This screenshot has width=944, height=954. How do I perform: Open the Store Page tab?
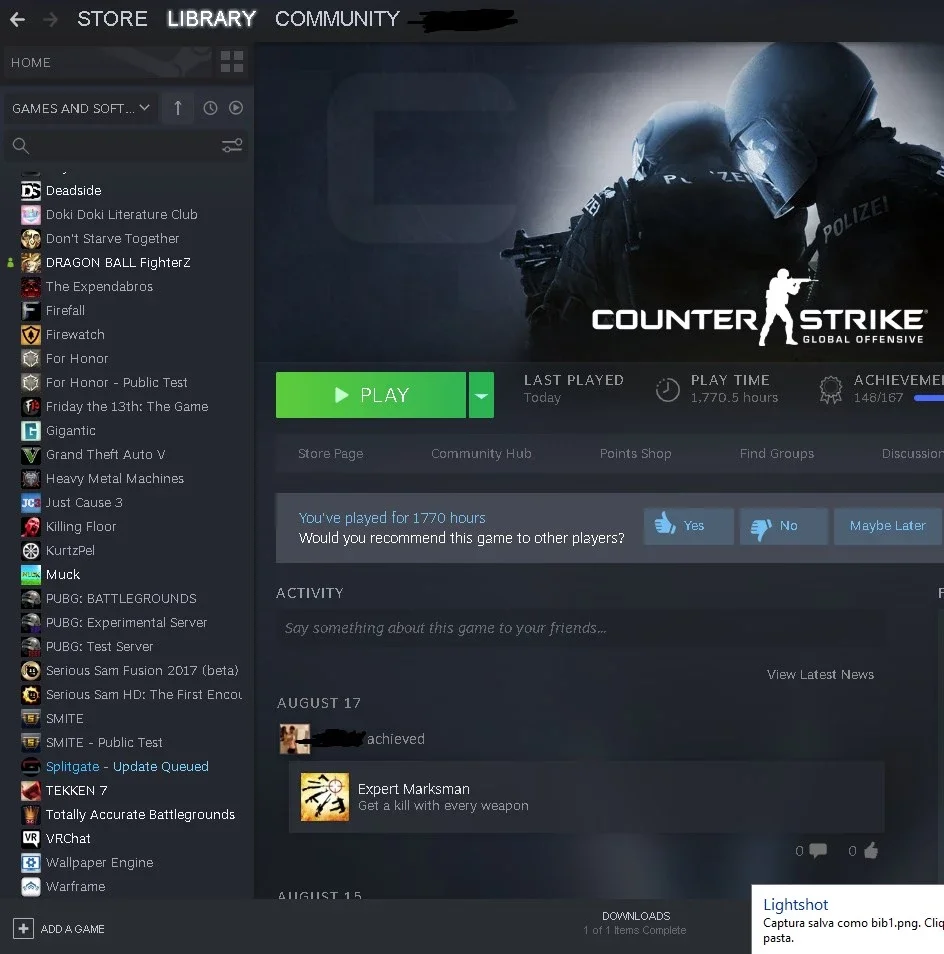click(x=330, y=454)
